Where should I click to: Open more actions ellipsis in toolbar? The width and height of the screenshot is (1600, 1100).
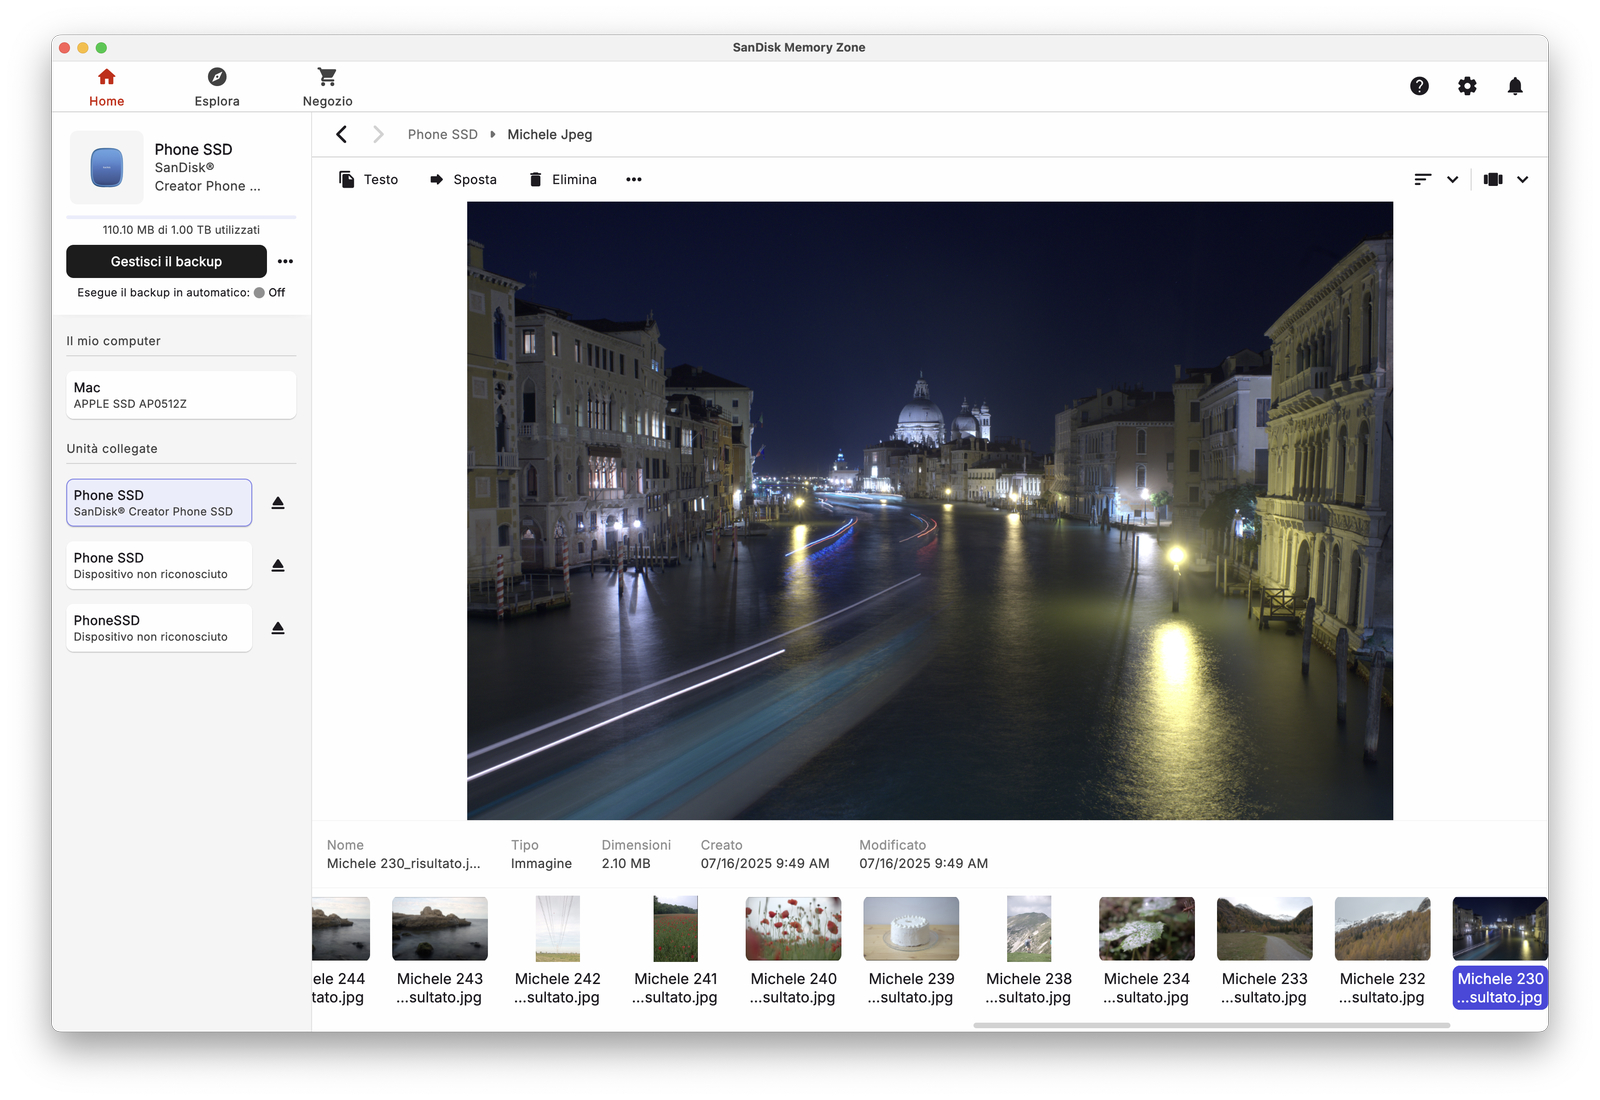tap(634, 180)
